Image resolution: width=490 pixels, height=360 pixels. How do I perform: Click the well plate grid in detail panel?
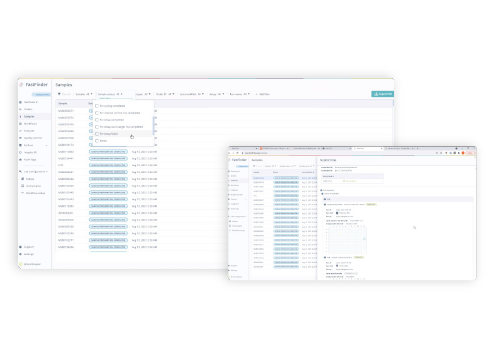346,241
